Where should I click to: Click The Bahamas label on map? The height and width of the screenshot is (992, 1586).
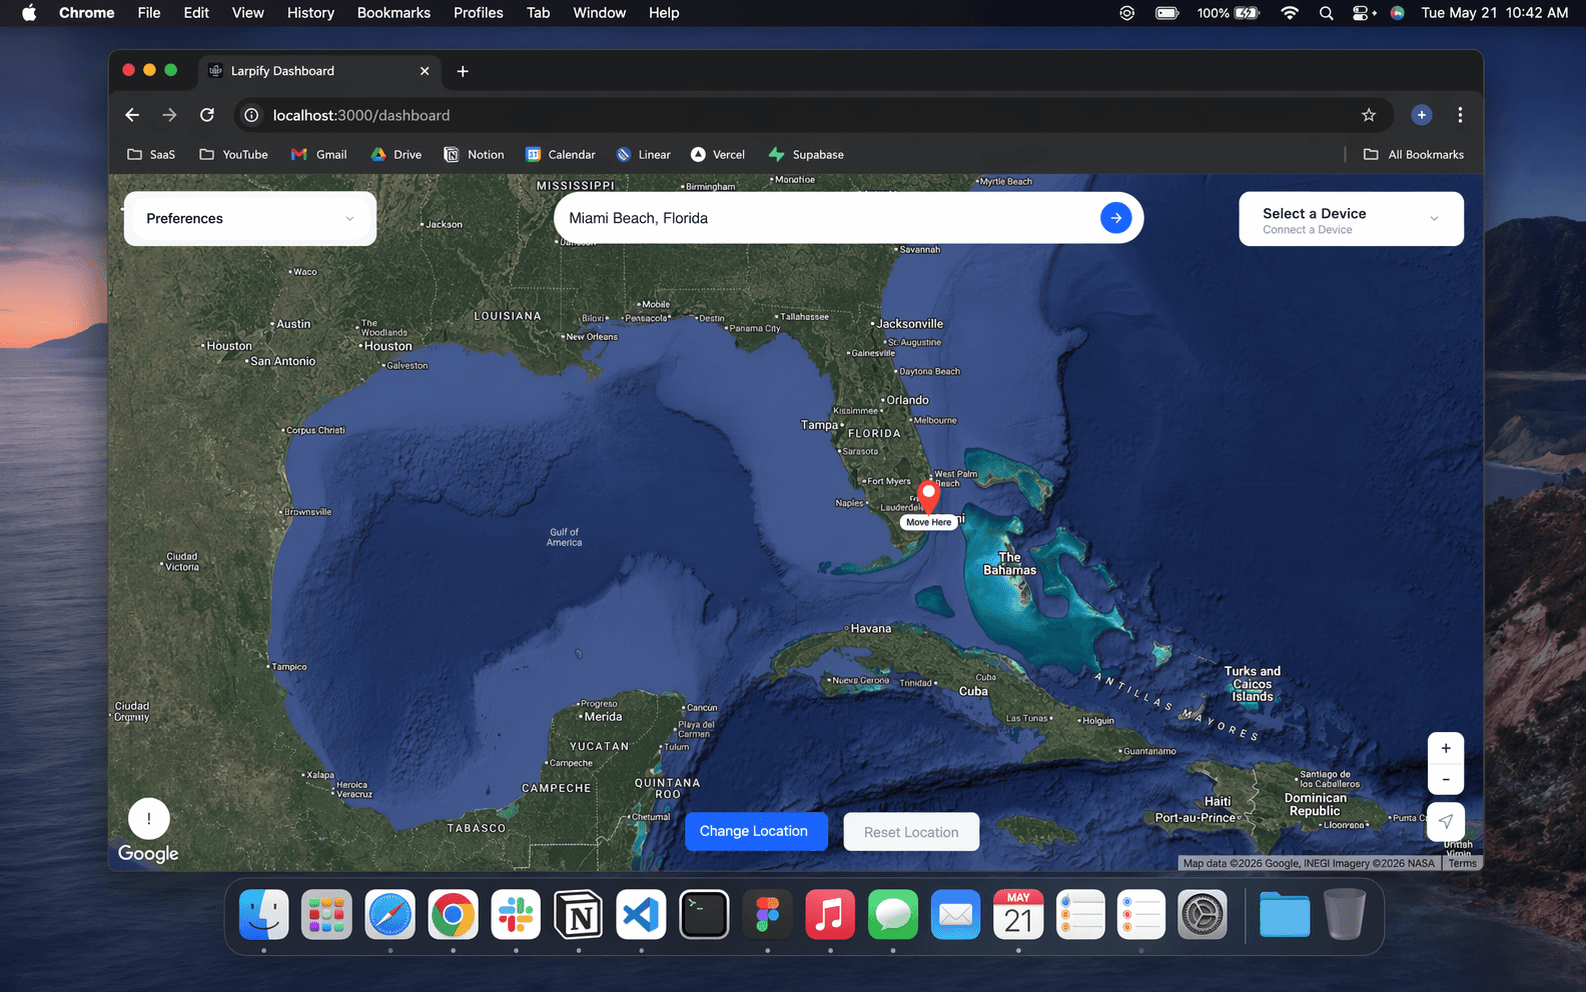pos(1010,564)
